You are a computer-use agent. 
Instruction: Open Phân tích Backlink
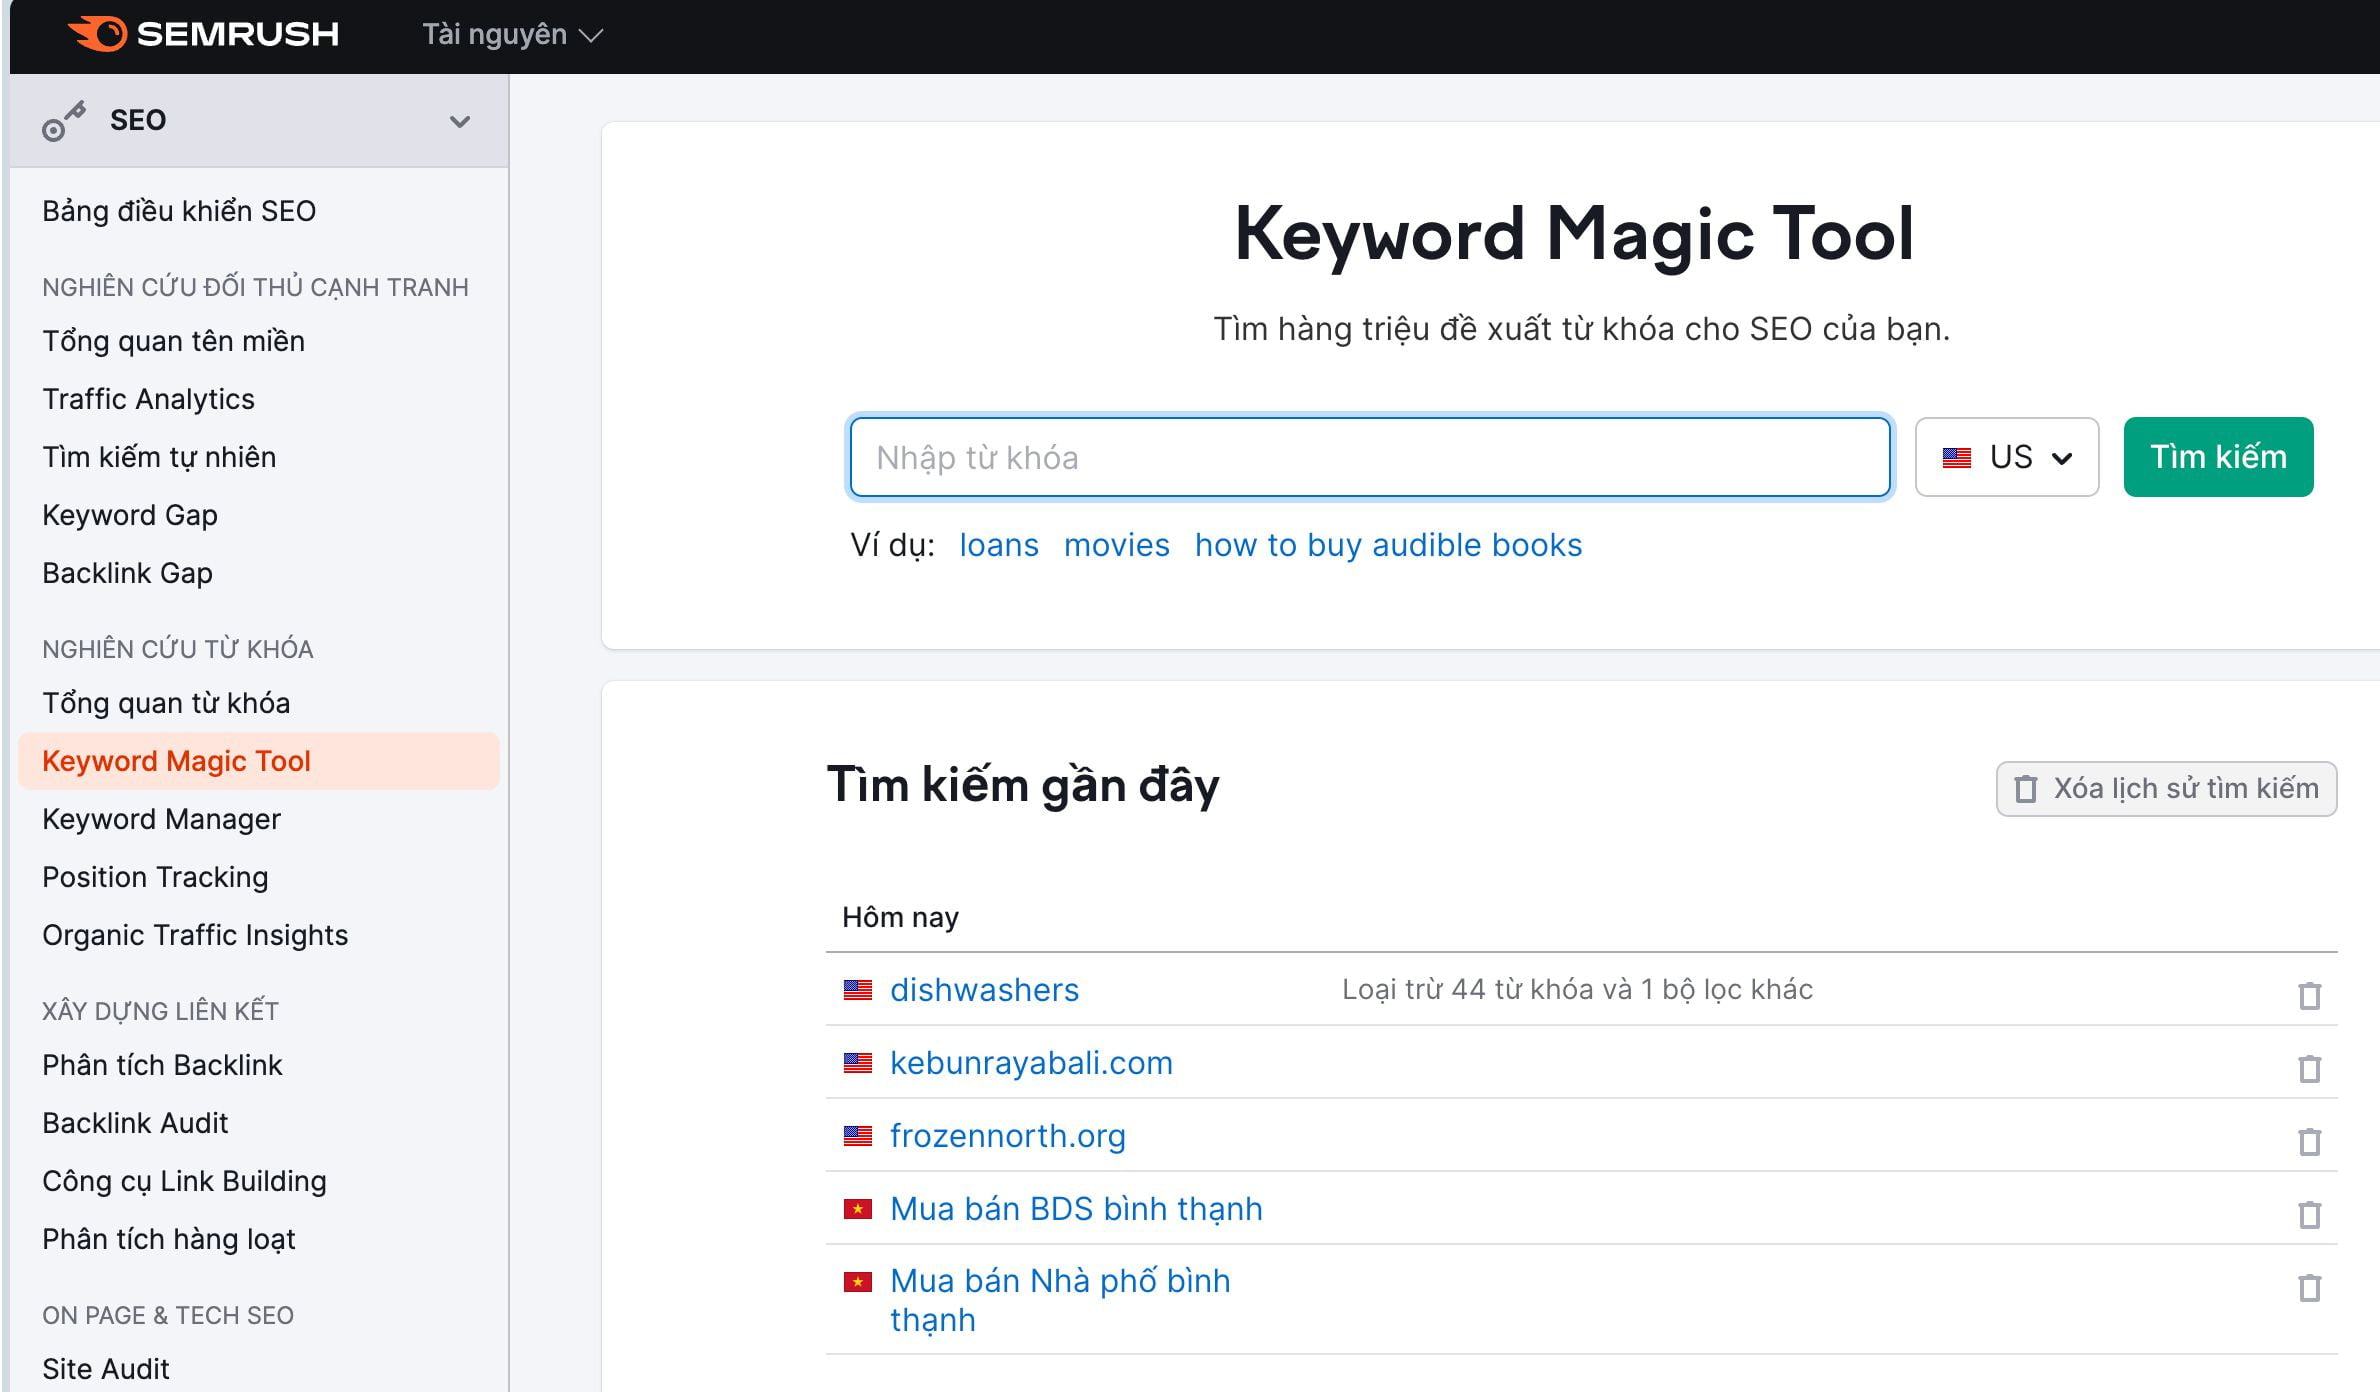pos(162,1065)
